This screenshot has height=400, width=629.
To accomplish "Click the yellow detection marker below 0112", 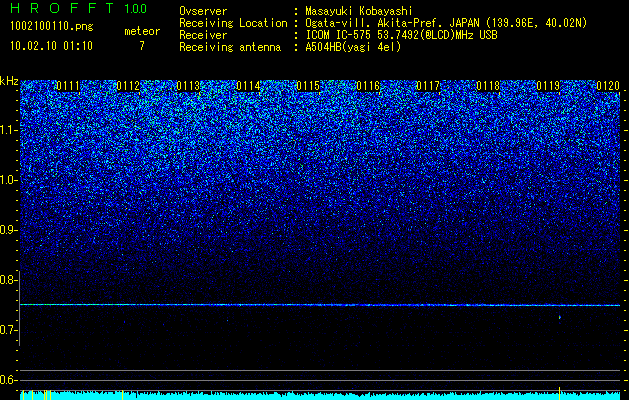I will tap(122, 395).
